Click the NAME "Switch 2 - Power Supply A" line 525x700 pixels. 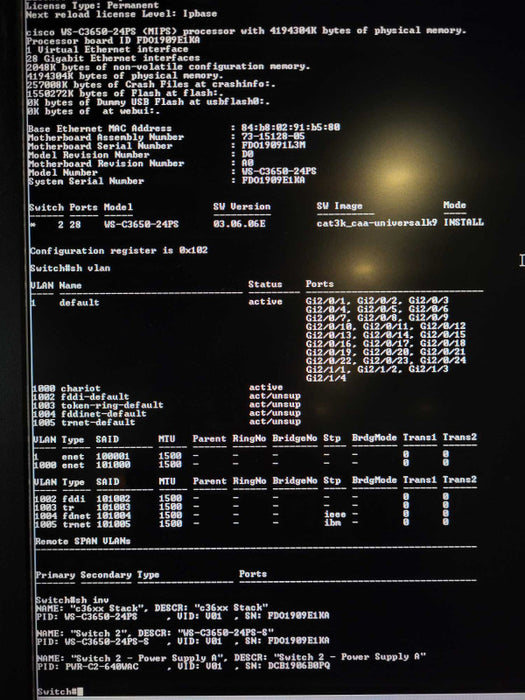(x=231, y=658)
